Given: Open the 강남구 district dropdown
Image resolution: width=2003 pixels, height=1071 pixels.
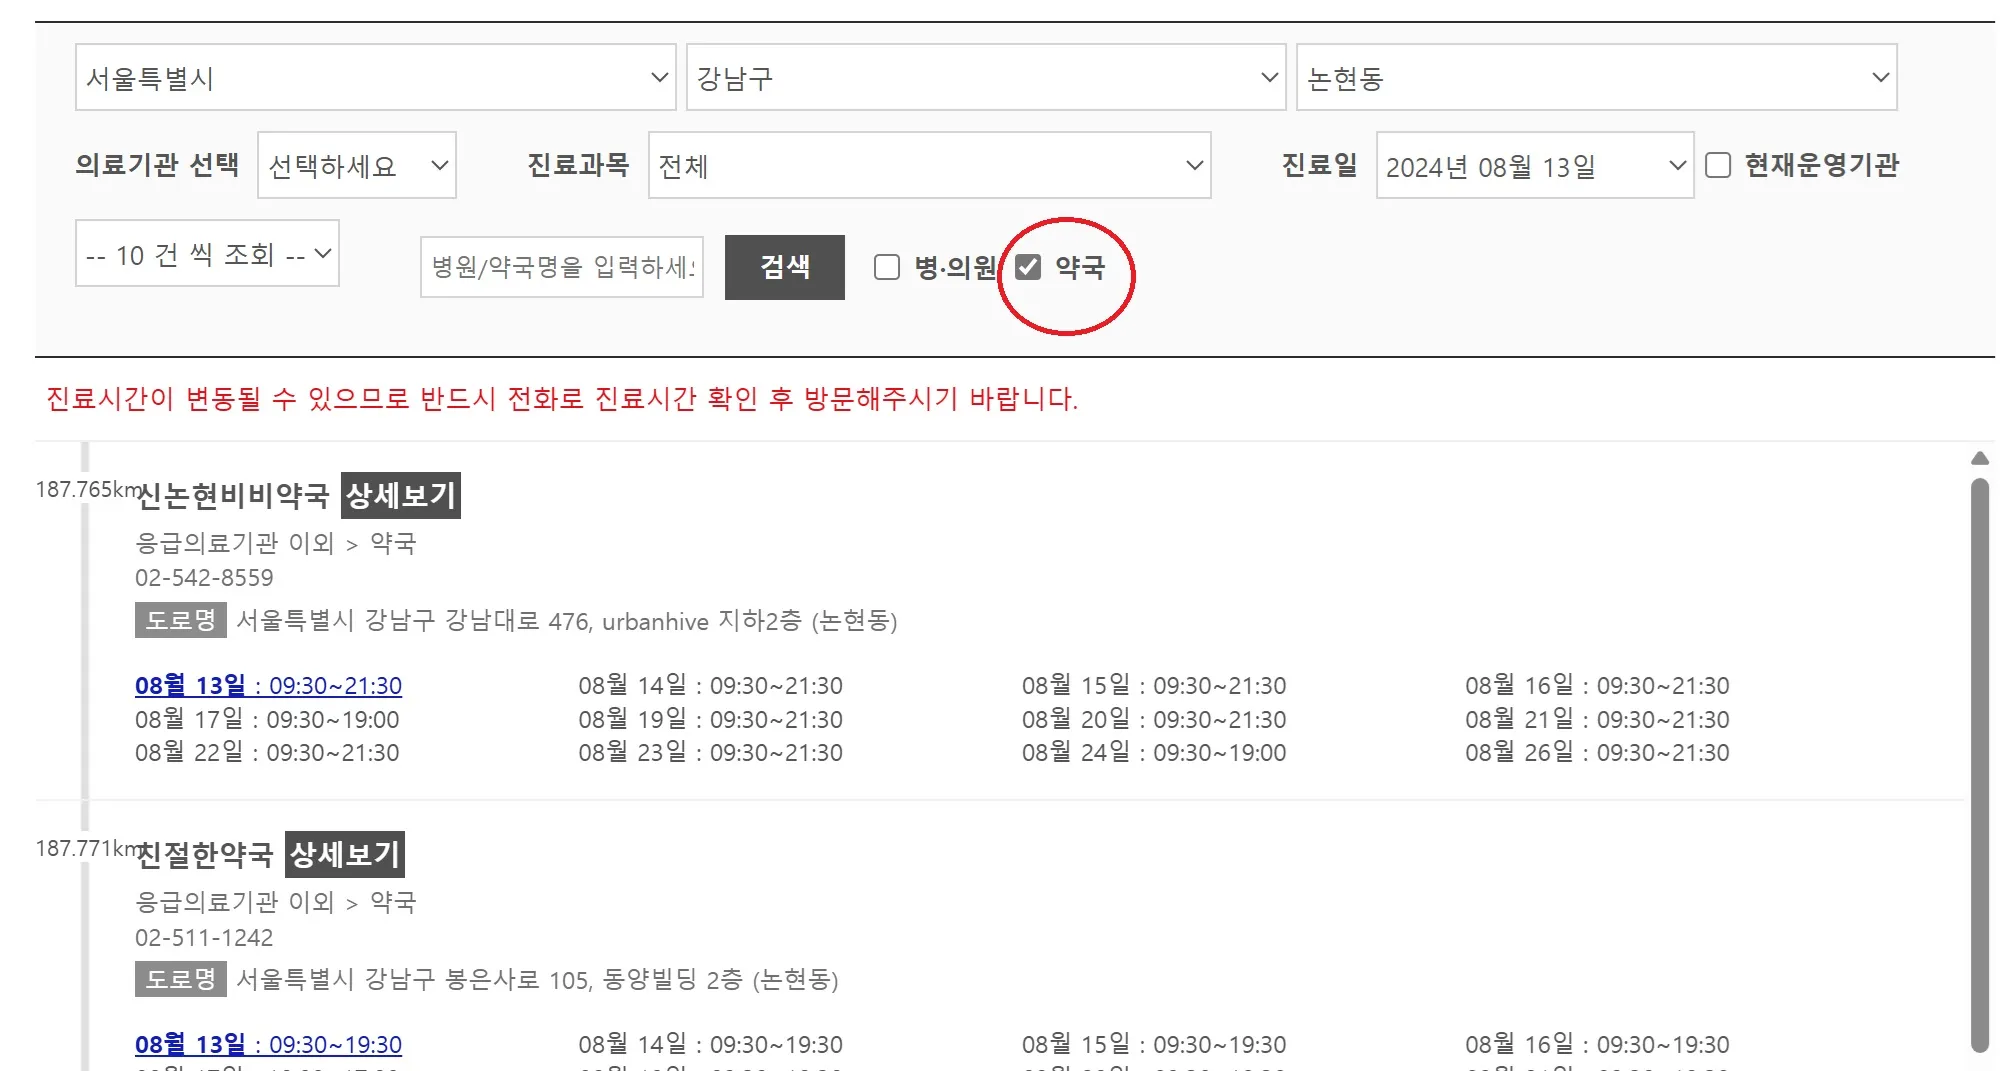Looking at the screenshot, I should (x=986, y=77).
